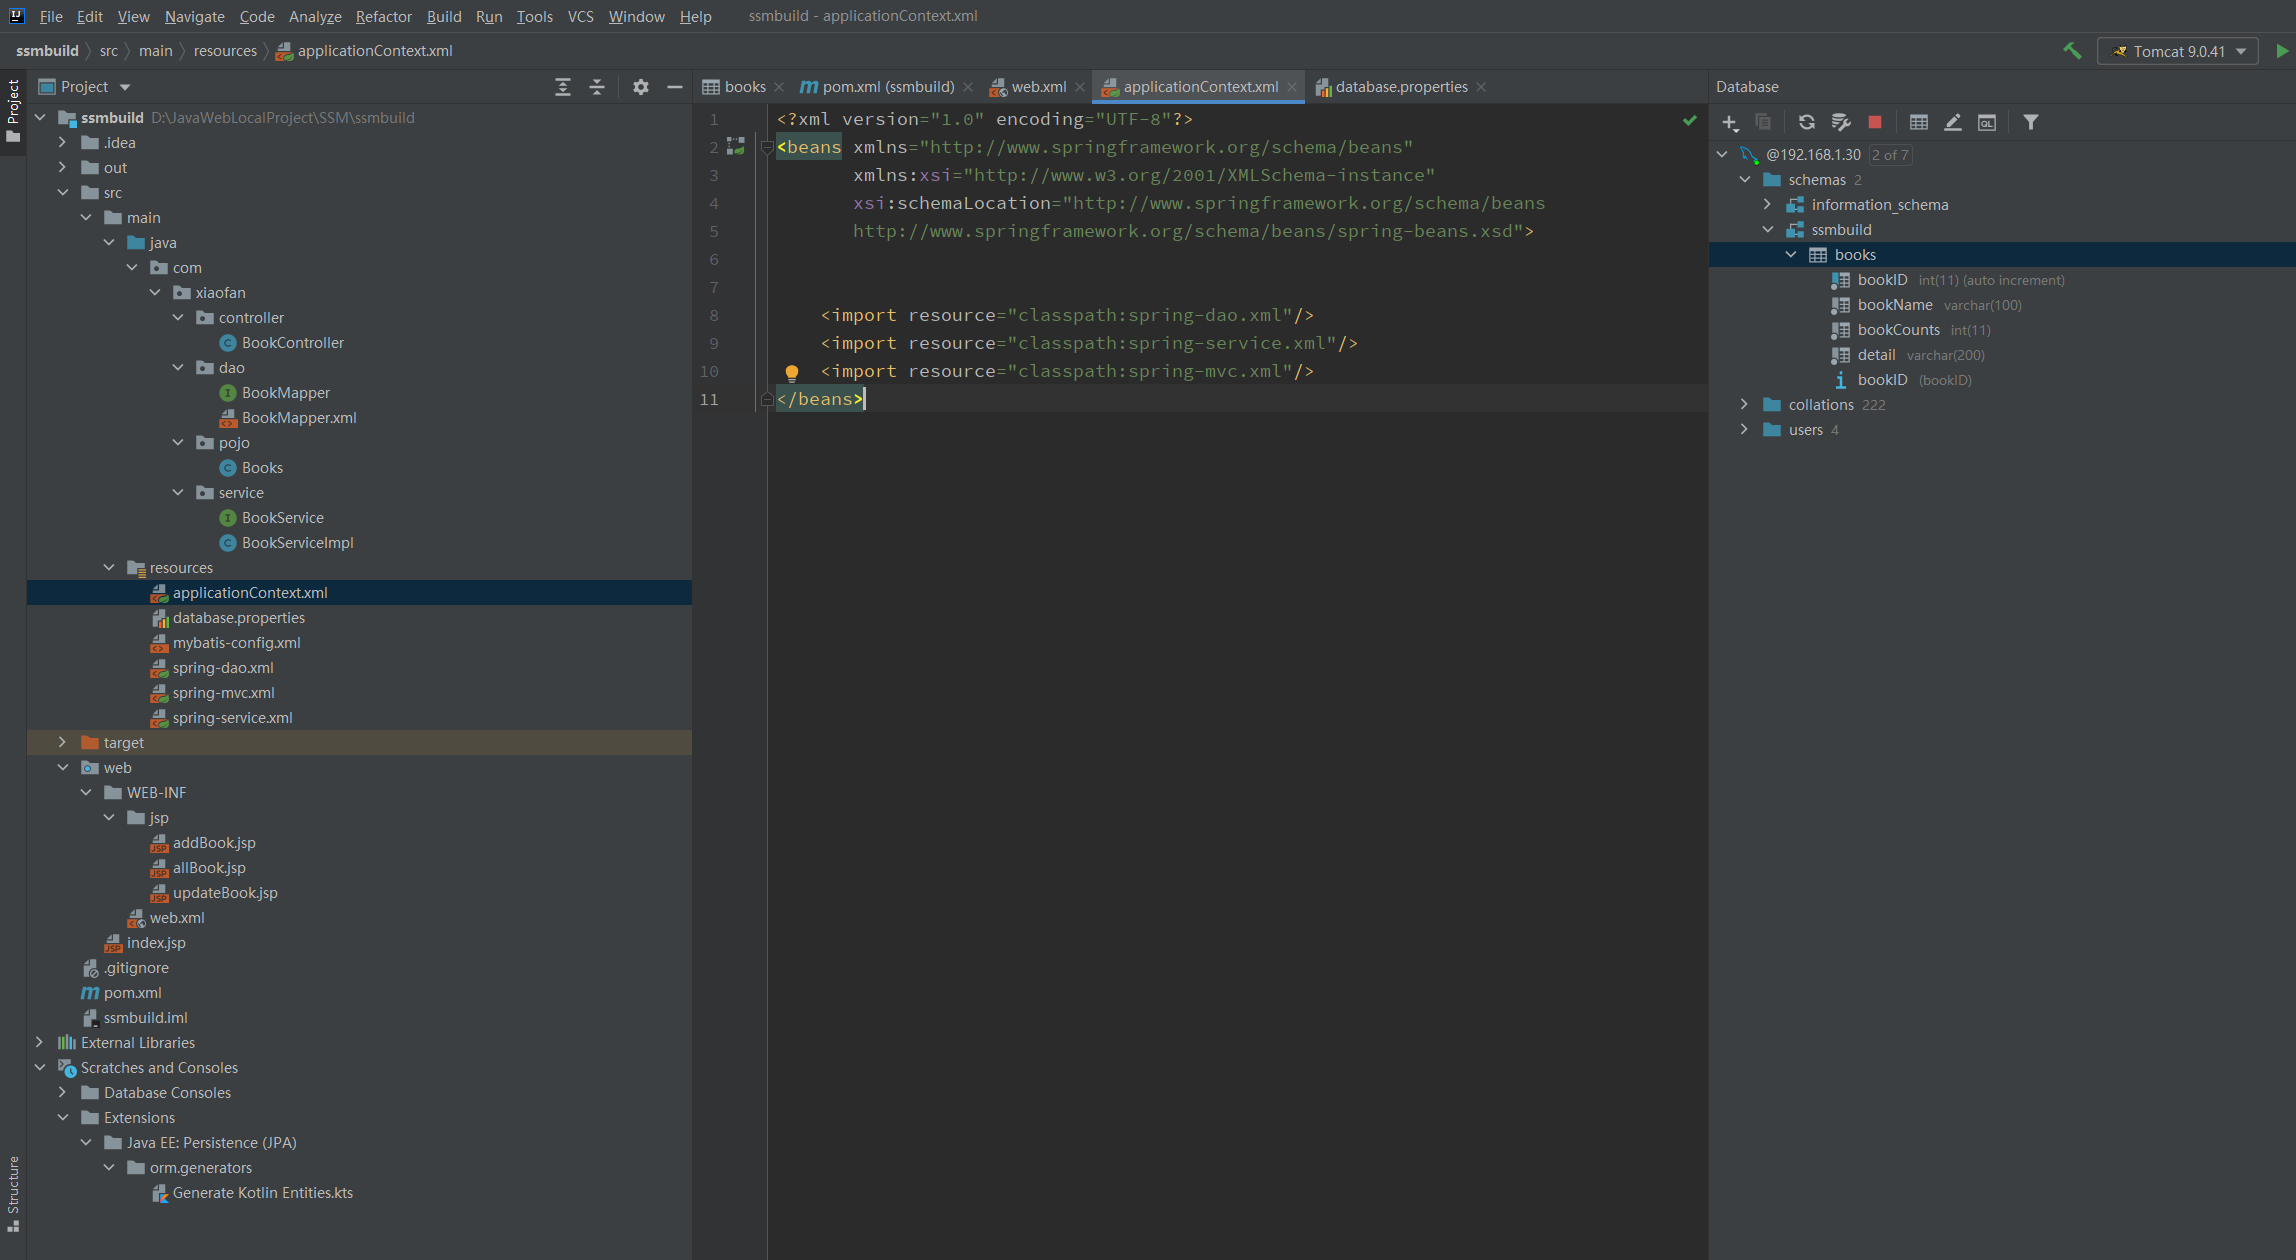Open the File menu
Viewport: 2296px width, 1260px height.
click(x=51, y=16)
